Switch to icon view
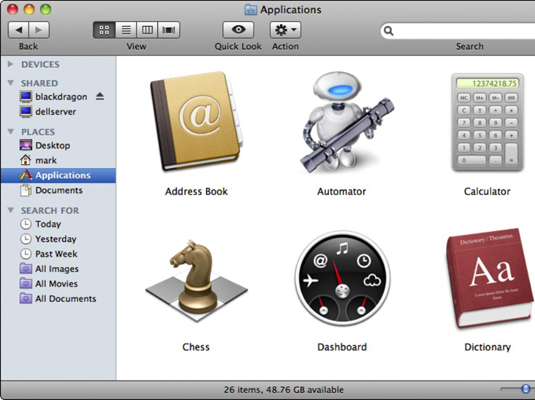Screen dimensions: 535x400 [104, 30]
